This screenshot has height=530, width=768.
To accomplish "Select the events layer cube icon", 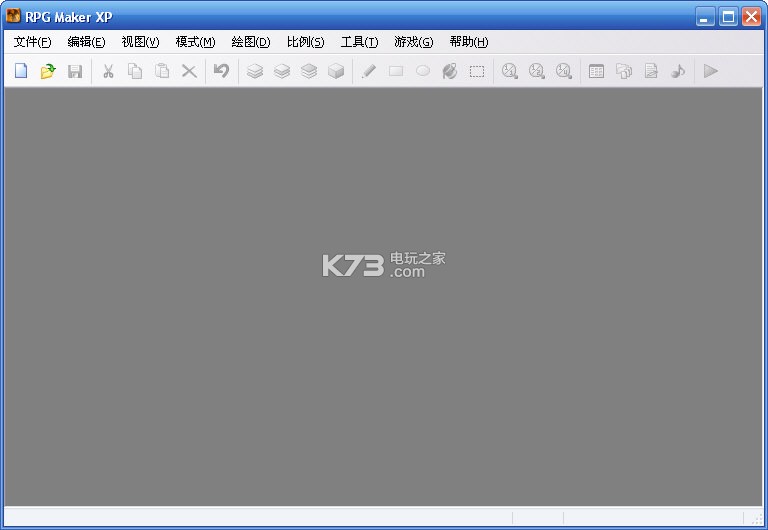I will (x=336, y=71).
